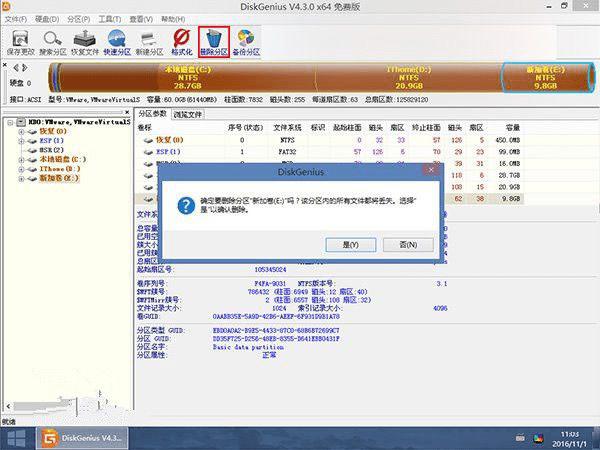Switch to the Browse Files tab
The height and width of the screenshot is (450, 600).
click(188, 114)
